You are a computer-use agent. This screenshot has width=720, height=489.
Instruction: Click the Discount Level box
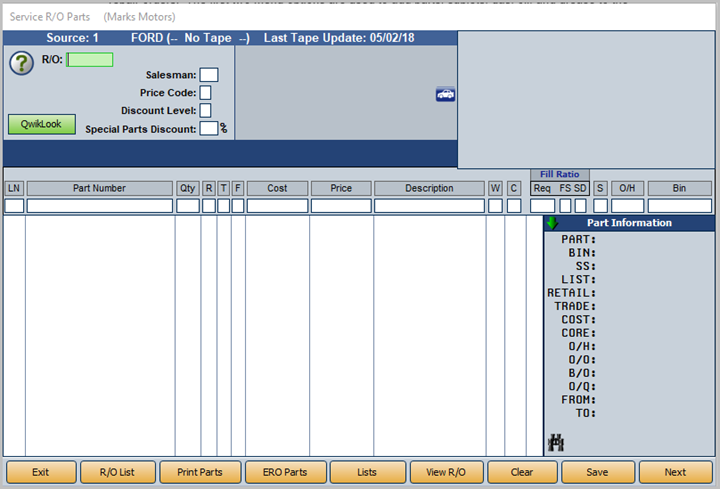(x=205, y=110)
